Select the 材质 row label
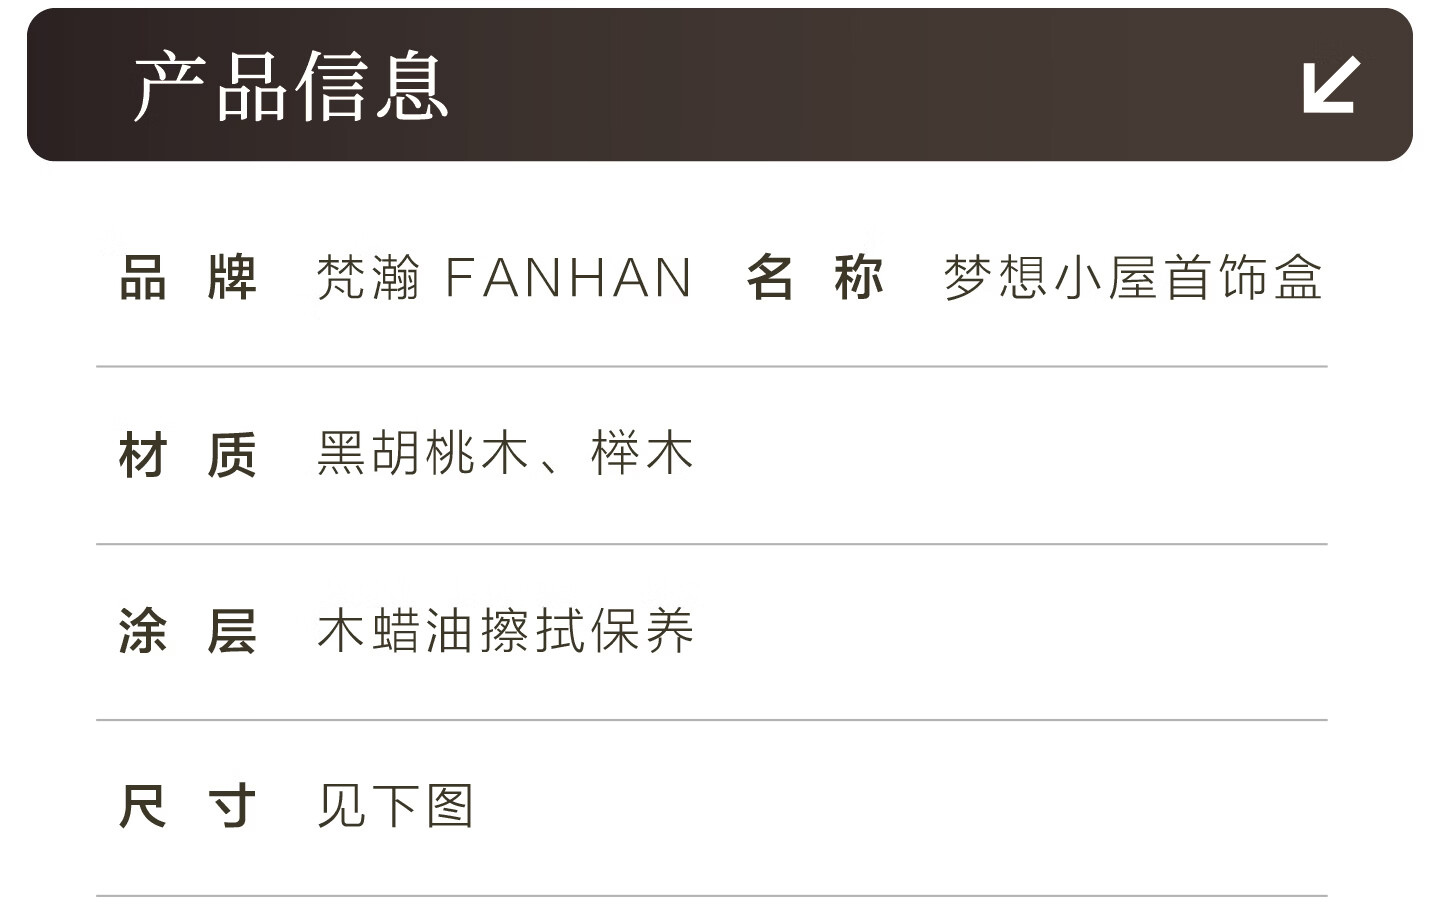This screenshot has height=916, width=1440. click(x=188, y=455)
